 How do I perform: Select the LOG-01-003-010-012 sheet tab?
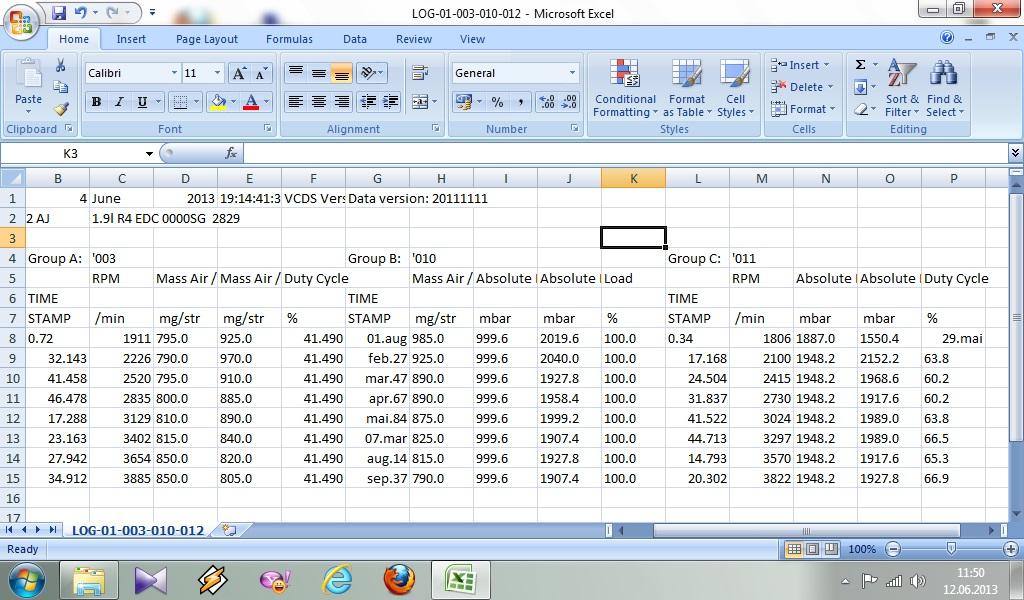pyautogui.click(x=138, y=530)
